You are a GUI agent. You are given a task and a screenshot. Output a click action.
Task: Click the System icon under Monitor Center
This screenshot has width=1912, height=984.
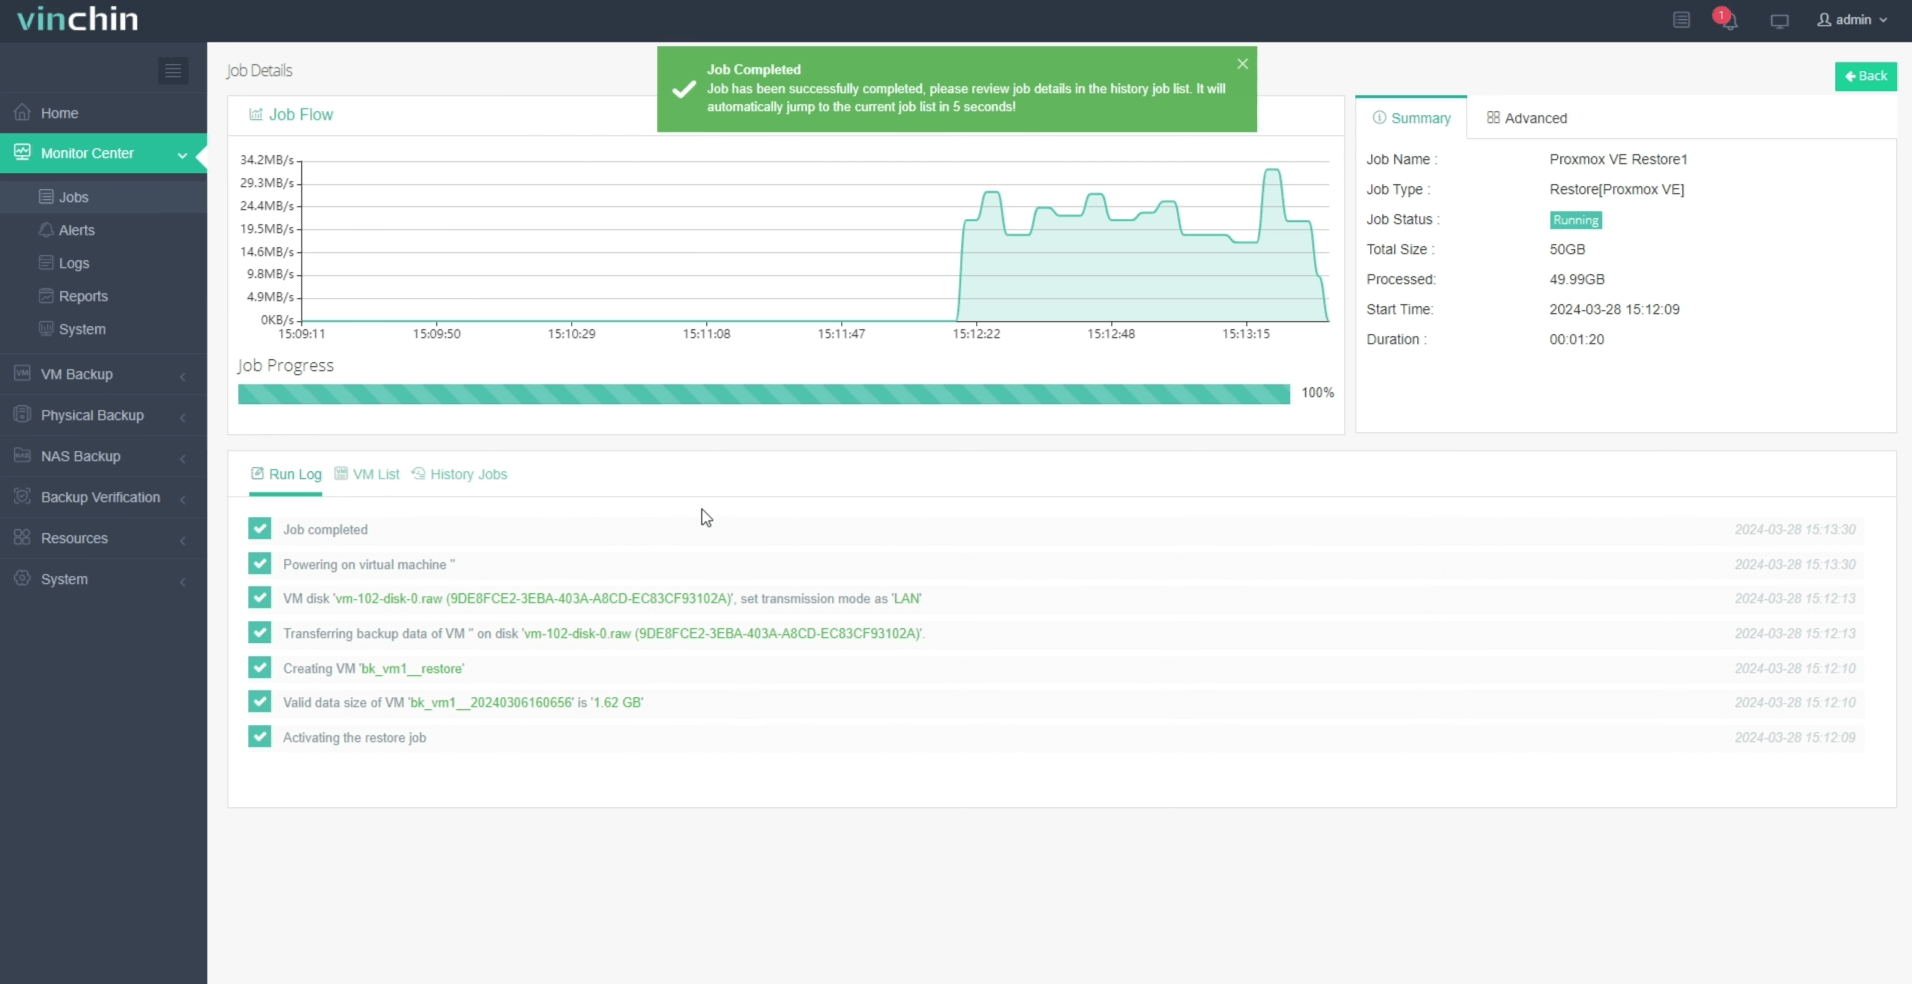pos(46,329)
